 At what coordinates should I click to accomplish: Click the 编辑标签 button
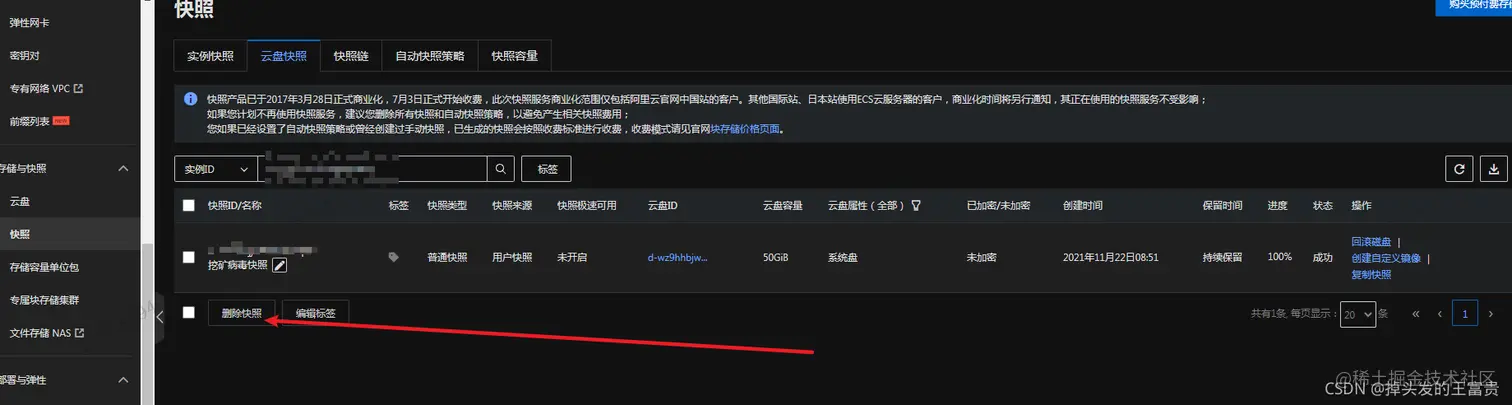(x=316, y=313)
